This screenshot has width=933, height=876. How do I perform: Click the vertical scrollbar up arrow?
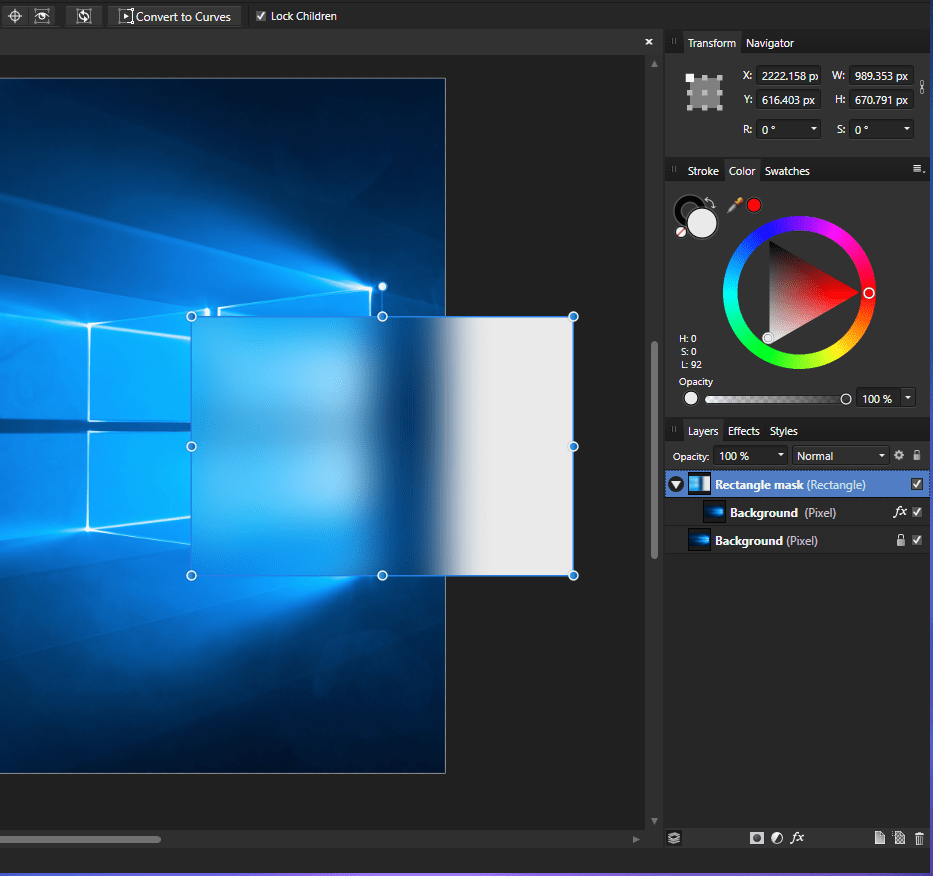pyautogui.click(x=654, y=64)
